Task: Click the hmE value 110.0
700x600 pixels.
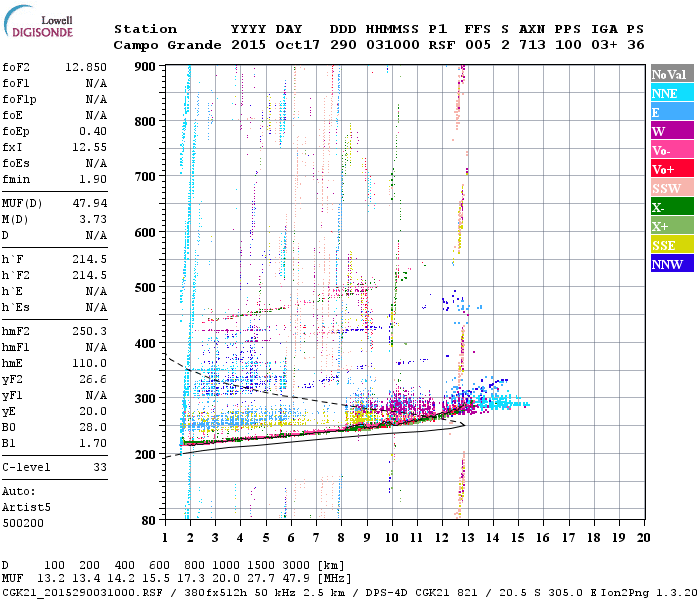Action: [x=89, y=363]
